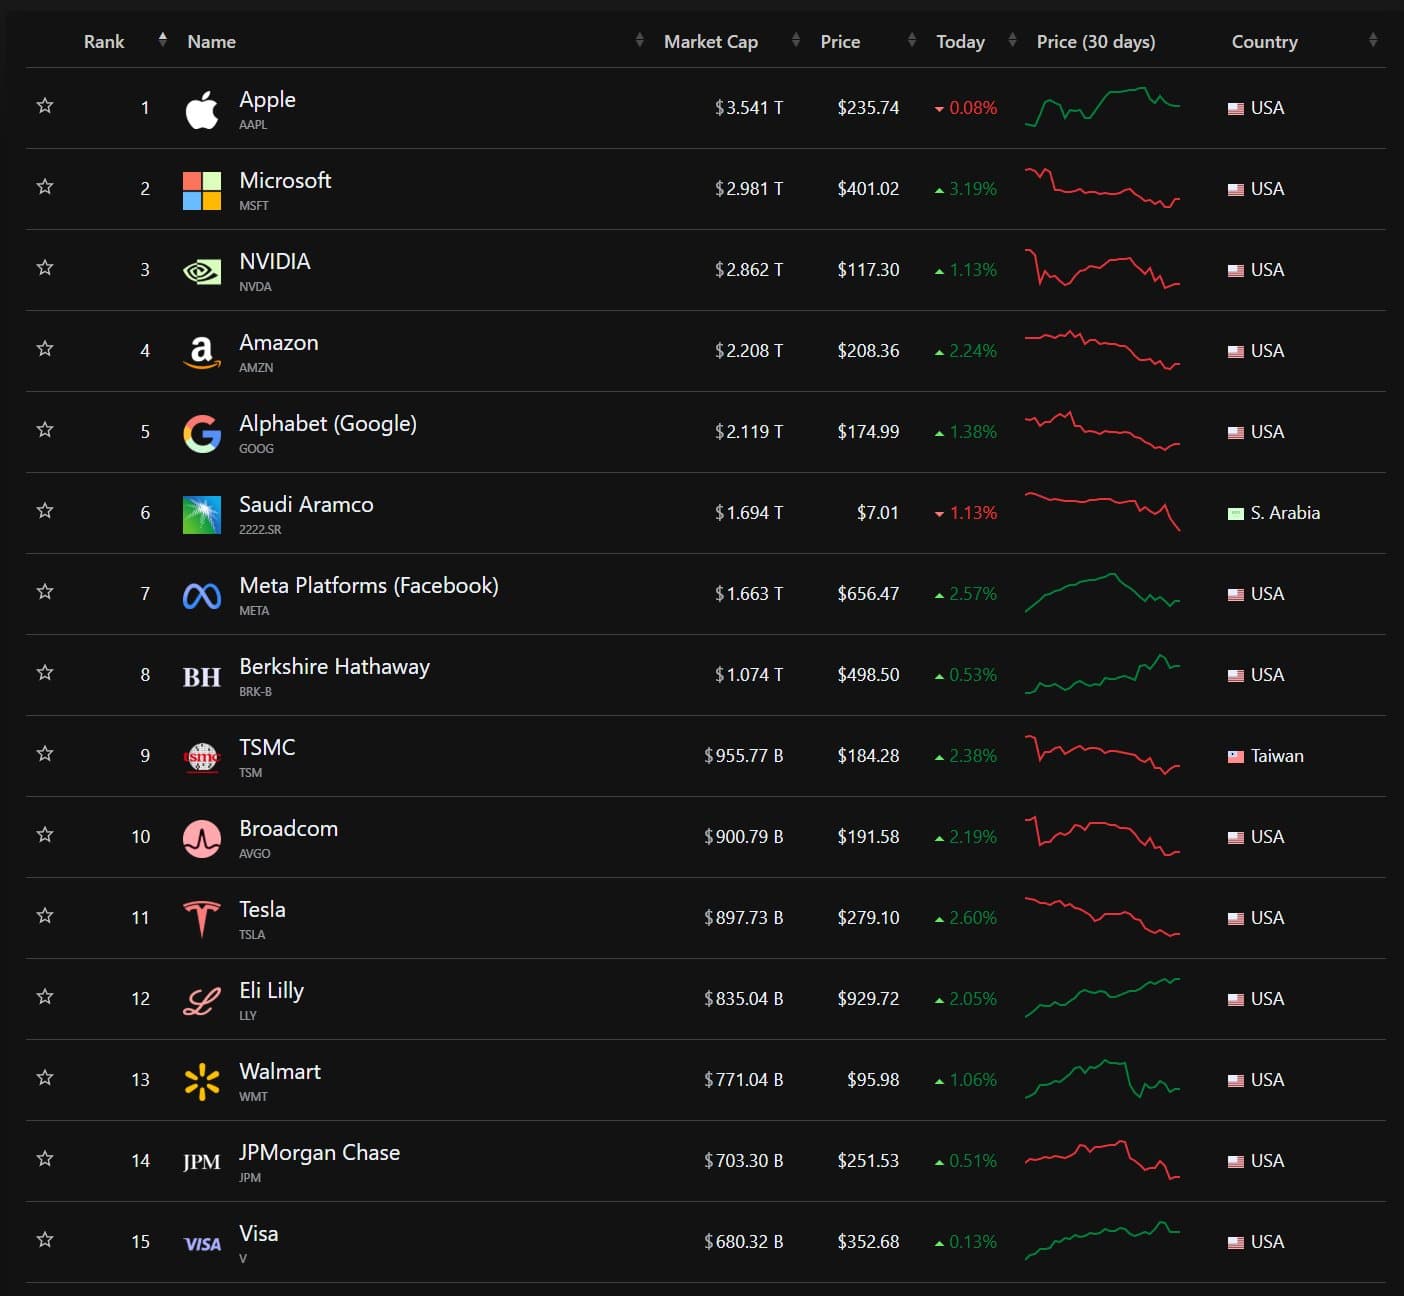This screenshot has height=1296, width=1404.
Task: Click the Saudi Arabia flag icon
Action: [1236, 513]
